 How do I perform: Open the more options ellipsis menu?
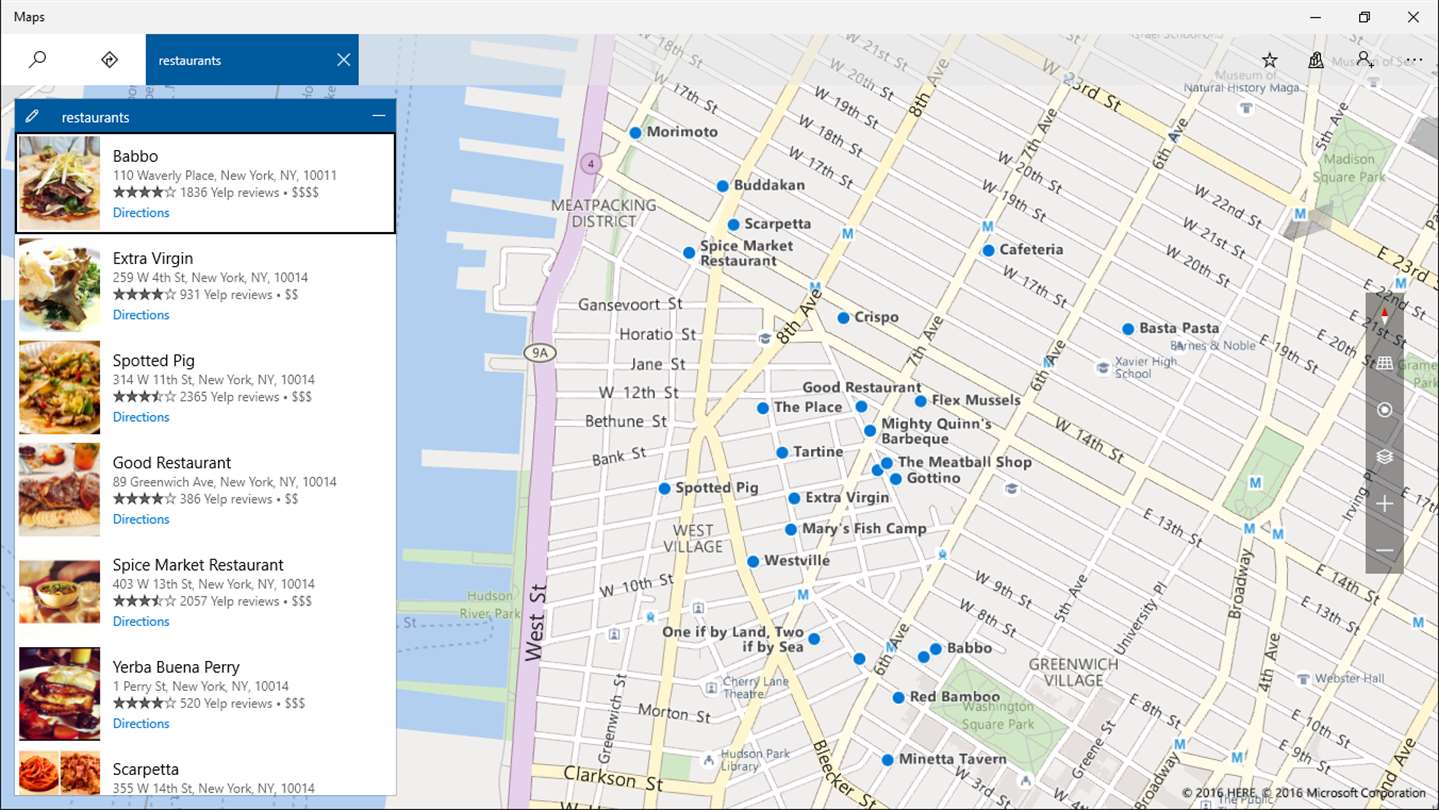[1413, 60]
